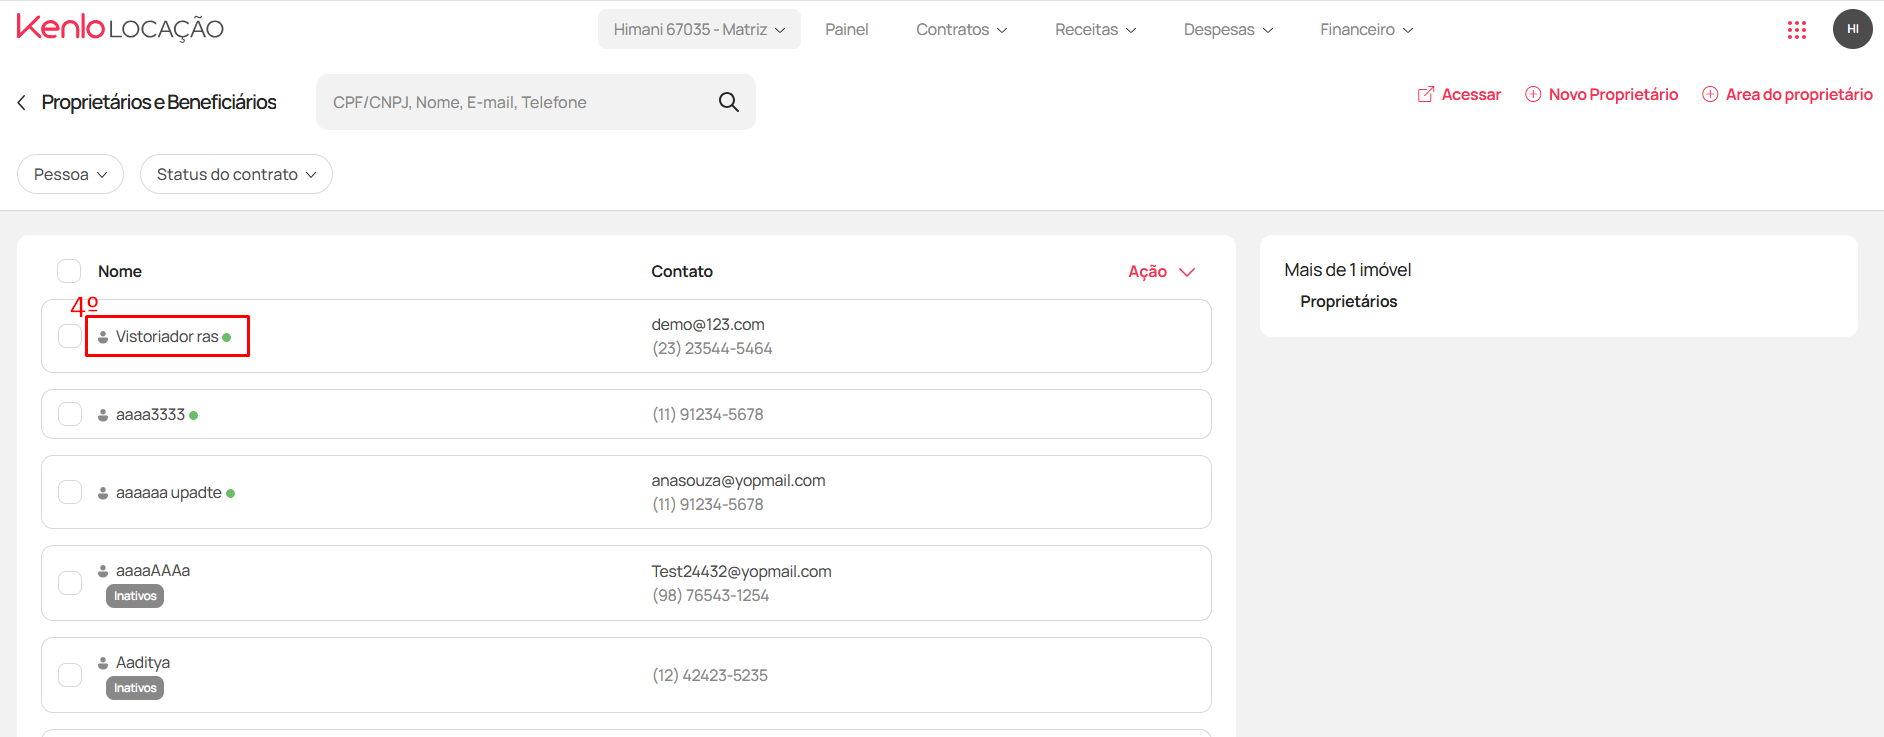Expand the Contratos menu
1884x737 pixels.
click(x=961, y=30)
